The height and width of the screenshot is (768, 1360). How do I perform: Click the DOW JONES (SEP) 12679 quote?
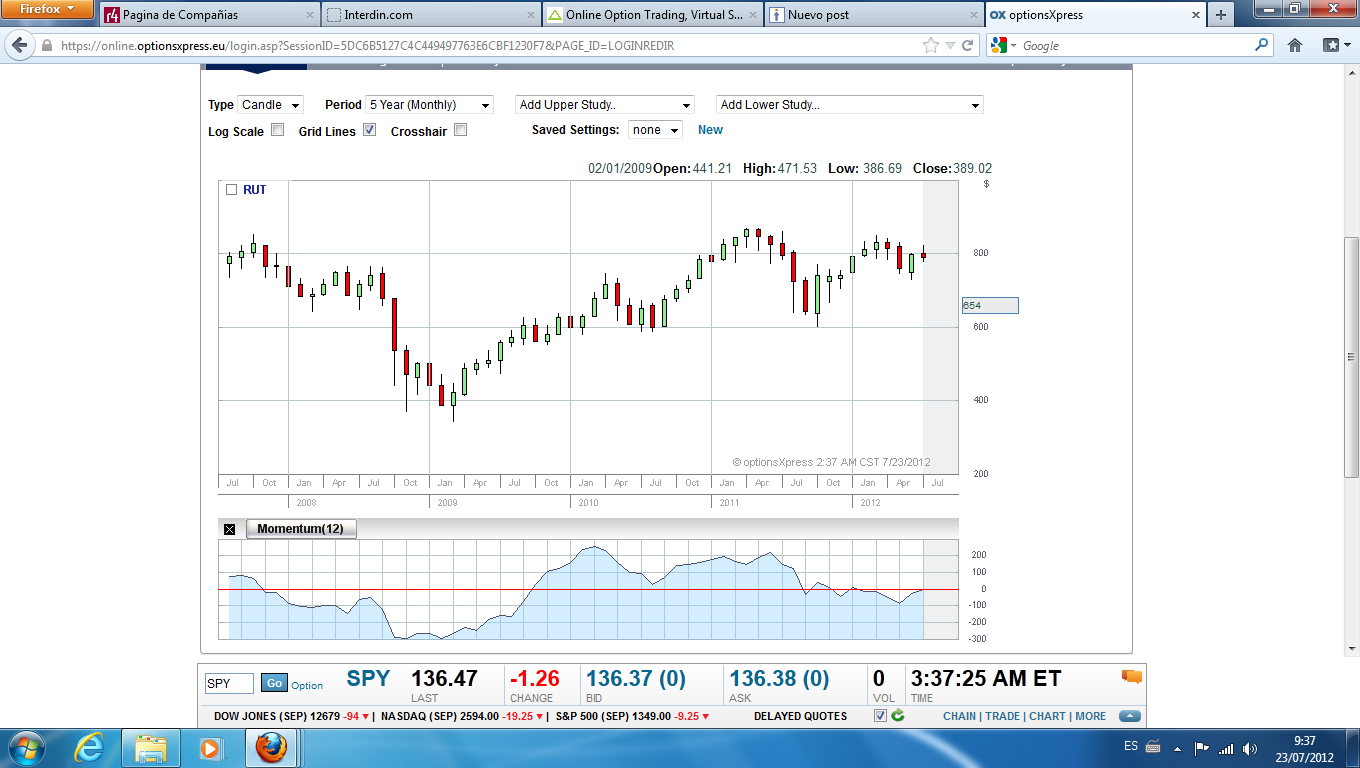point(292,716)
